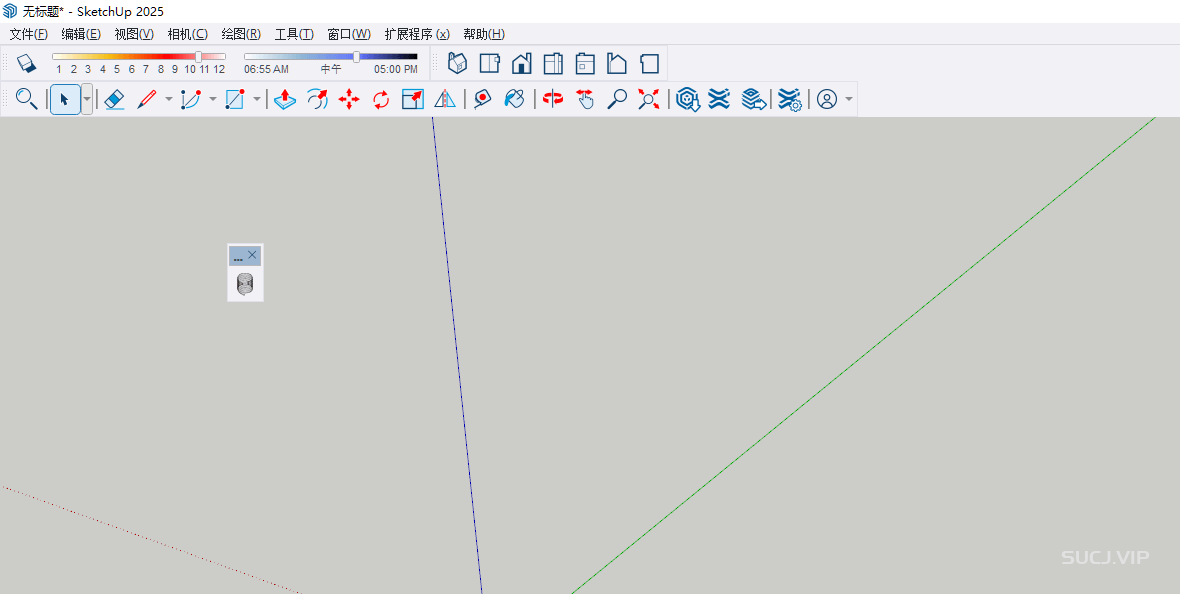The image size is (1180, 594).
Task: Click the Zoom Extents icon
Action: 649,99
